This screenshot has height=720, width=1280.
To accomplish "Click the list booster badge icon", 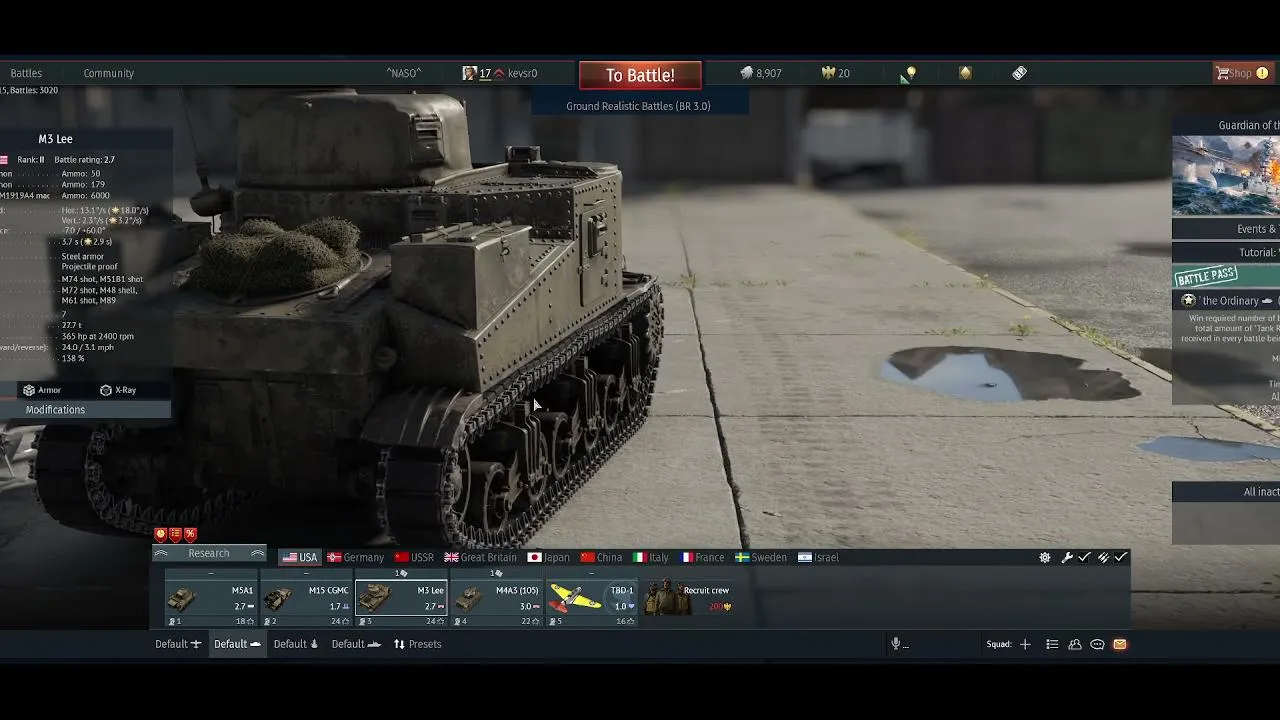I will coord(175,535).
